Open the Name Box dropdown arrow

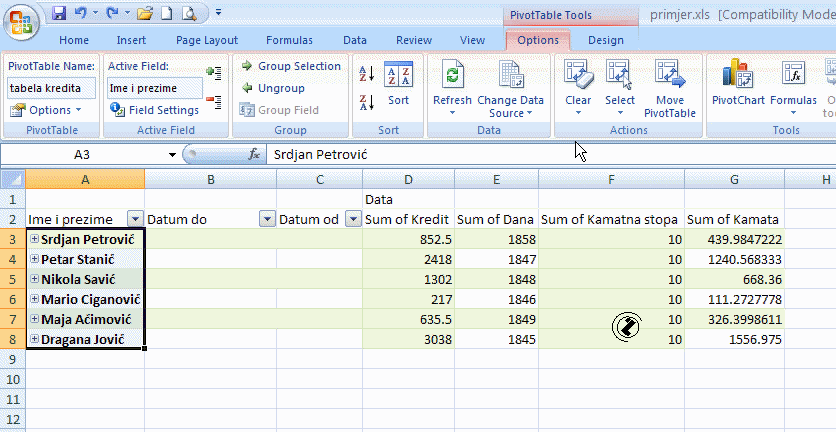point(172,155)
